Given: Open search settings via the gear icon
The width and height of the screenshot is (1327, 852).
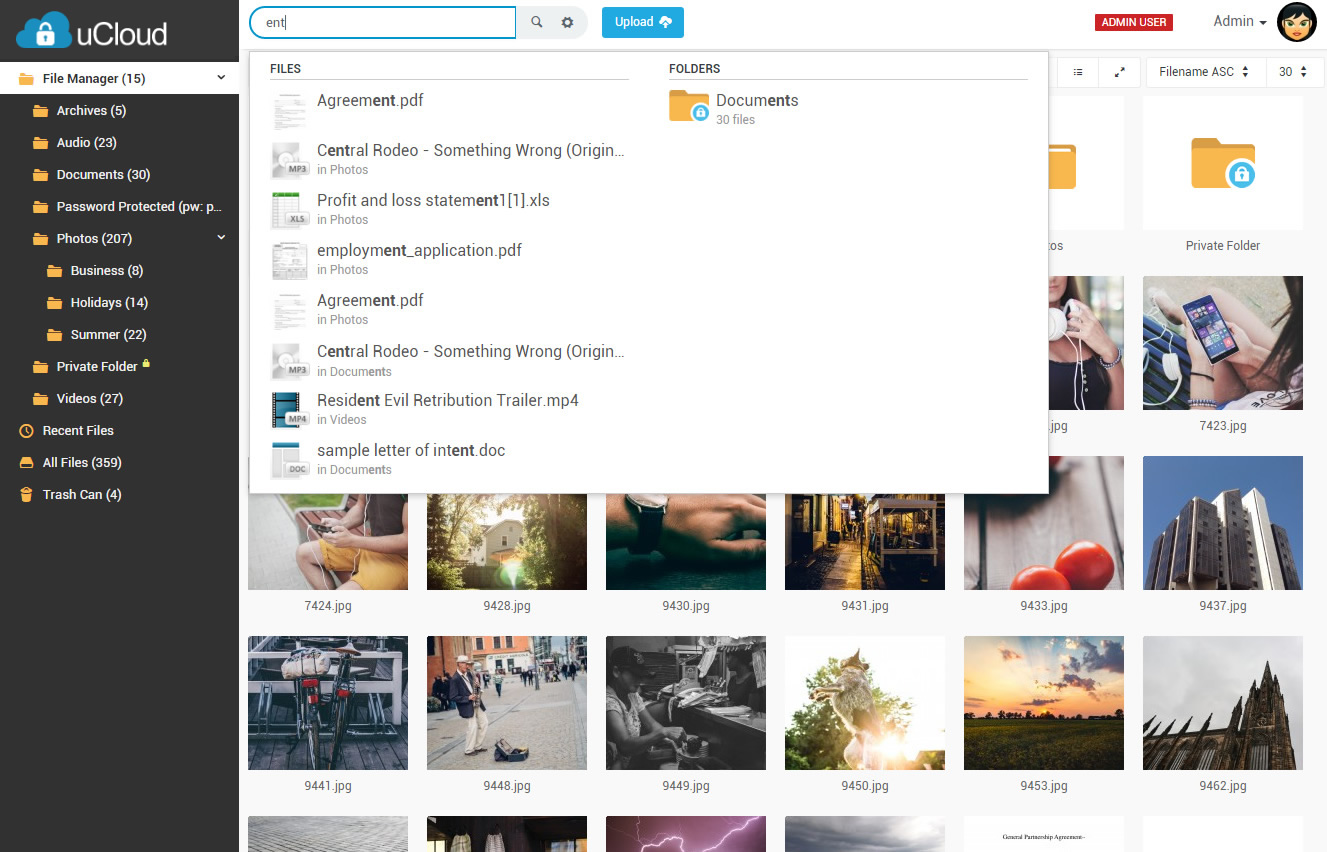Looking at the screenshot, I should (568, 21).
